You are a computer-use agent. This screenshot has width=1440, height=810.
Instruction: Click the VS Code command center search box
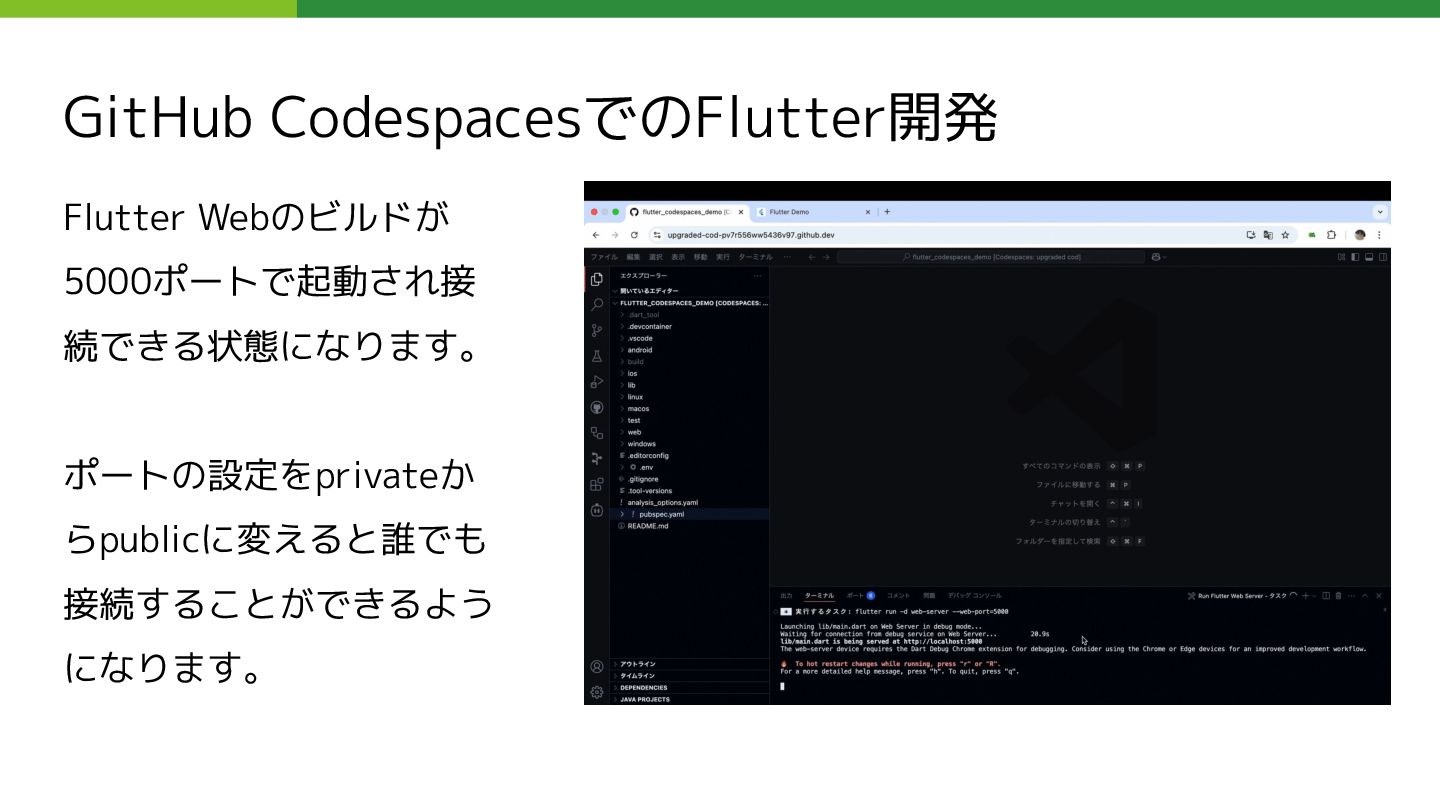(990, 257)
